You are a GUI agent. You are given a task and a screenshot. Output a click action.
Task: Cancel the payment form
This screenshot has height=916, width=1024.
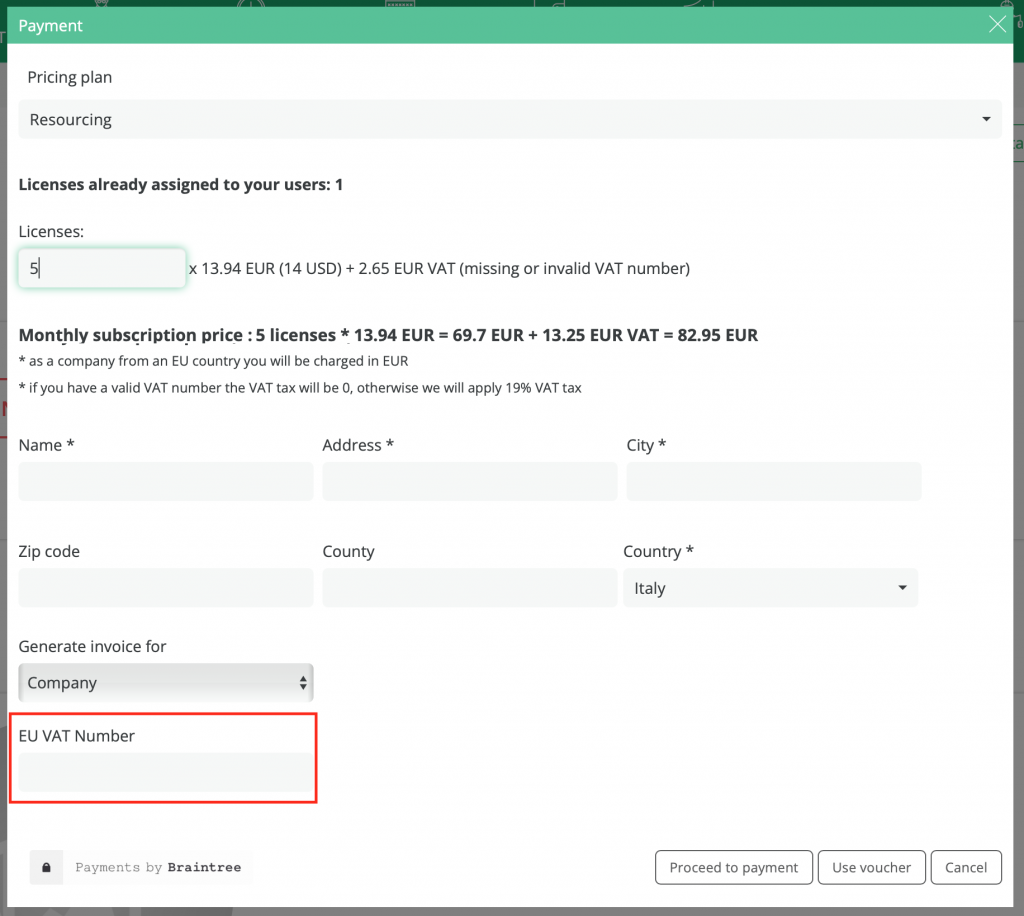point(965,867)
